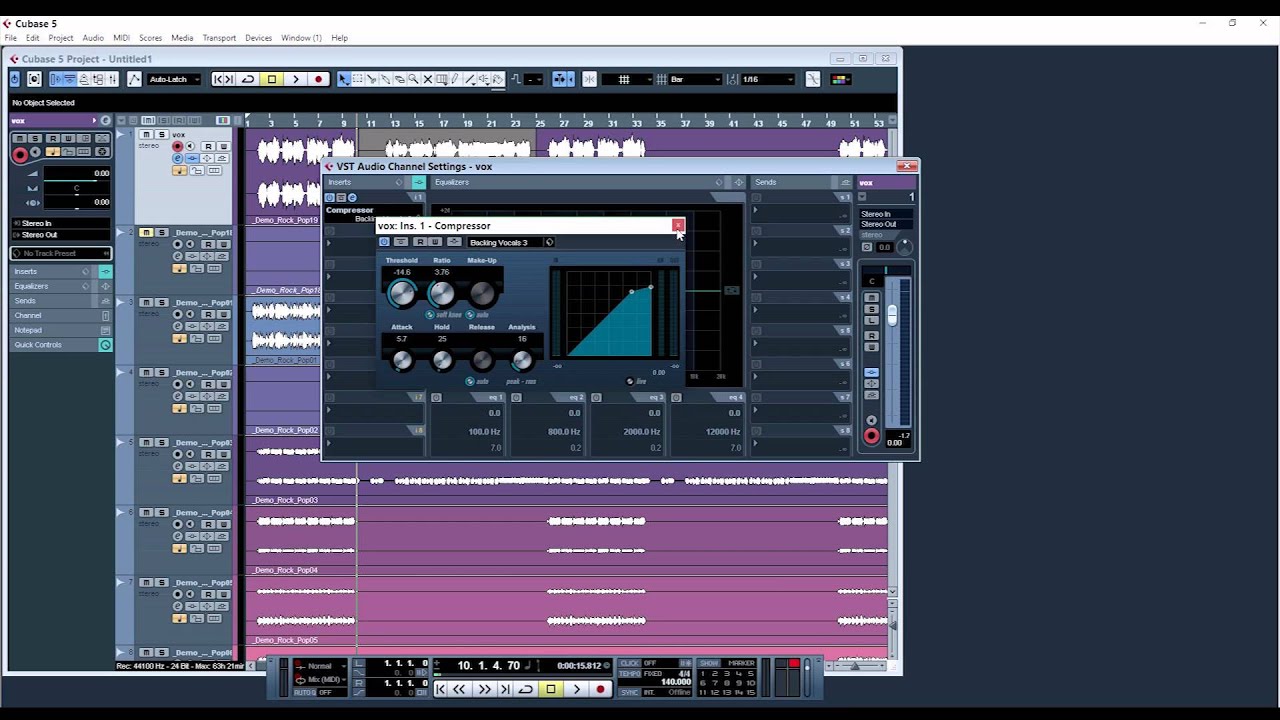Open Stereo Out output routing in channel settings
Viewport: 1280px width, 720px height.
886,224
